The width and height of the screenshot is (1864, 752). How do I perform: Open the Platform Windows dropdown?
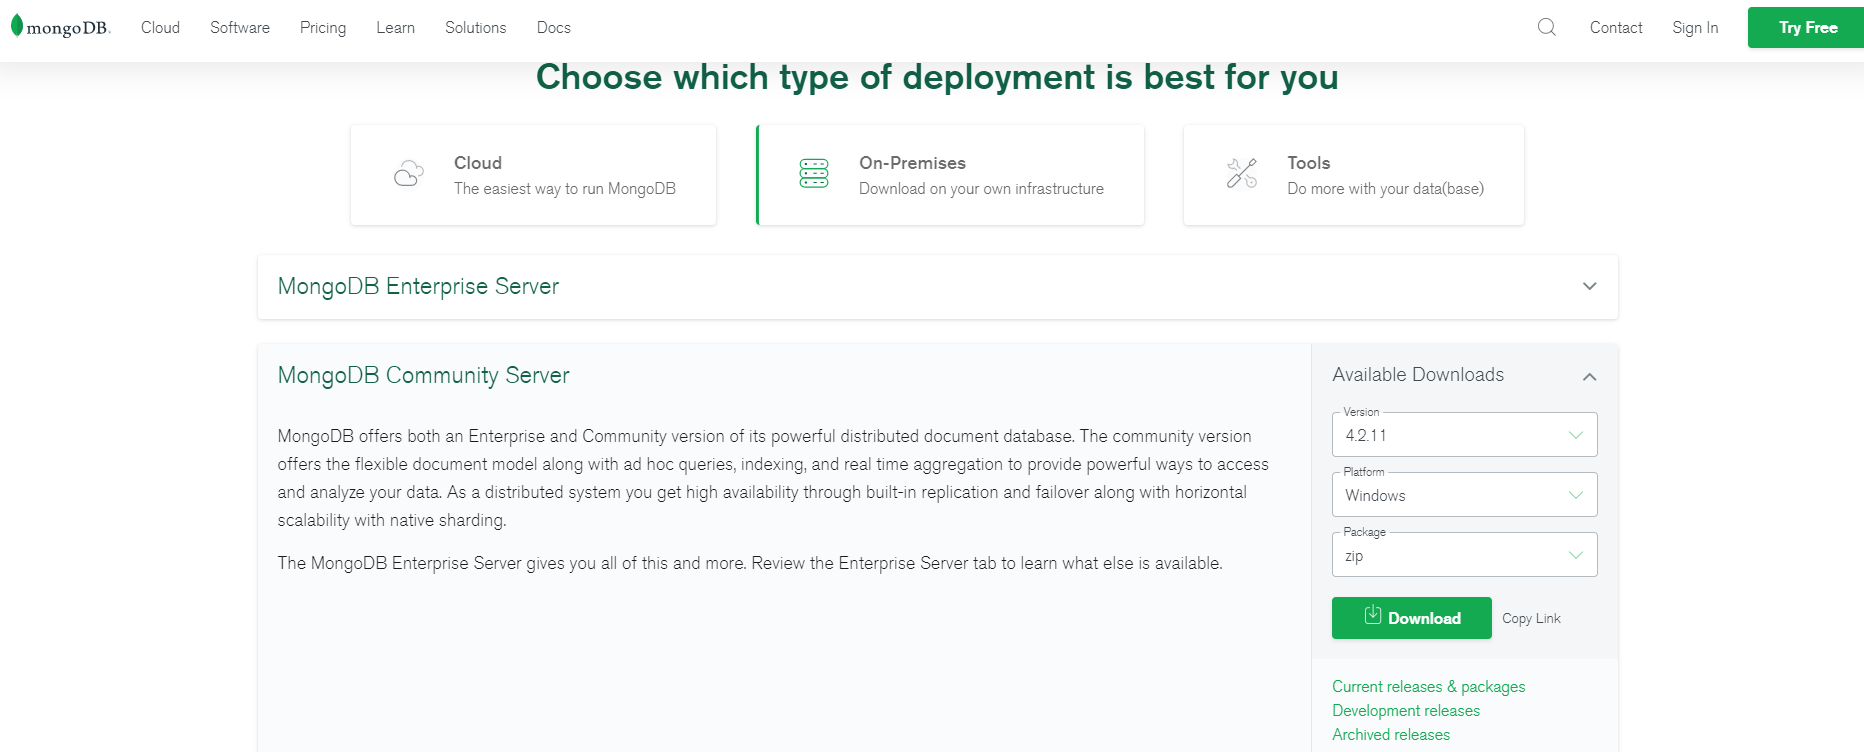1464,495
